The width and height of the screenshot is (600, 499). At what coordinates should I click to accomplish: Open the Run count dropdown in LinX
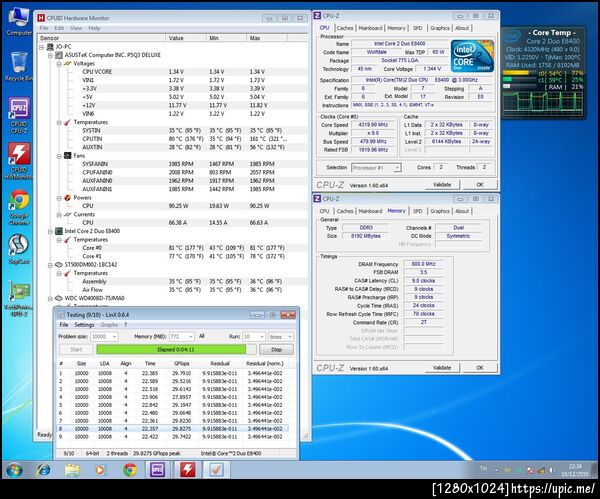pos(262,337)
